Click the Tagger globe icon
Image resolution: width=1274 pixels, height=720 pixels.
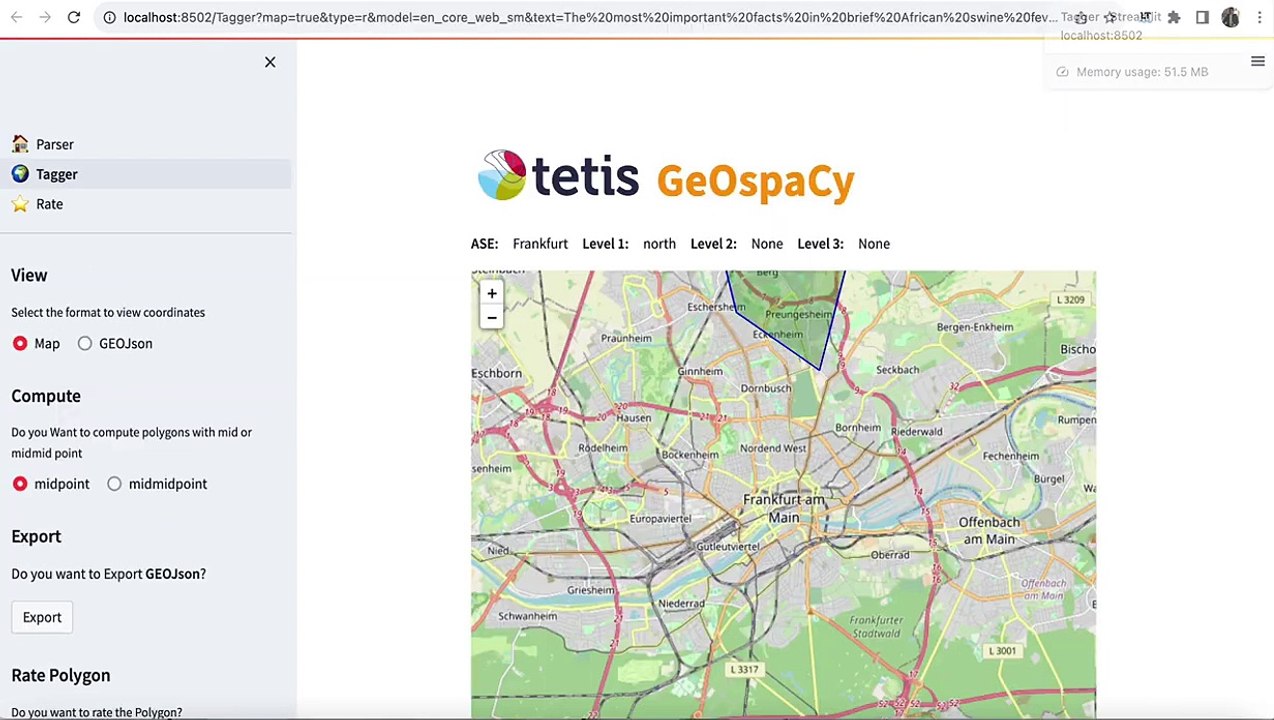click(x=20, y=174)
